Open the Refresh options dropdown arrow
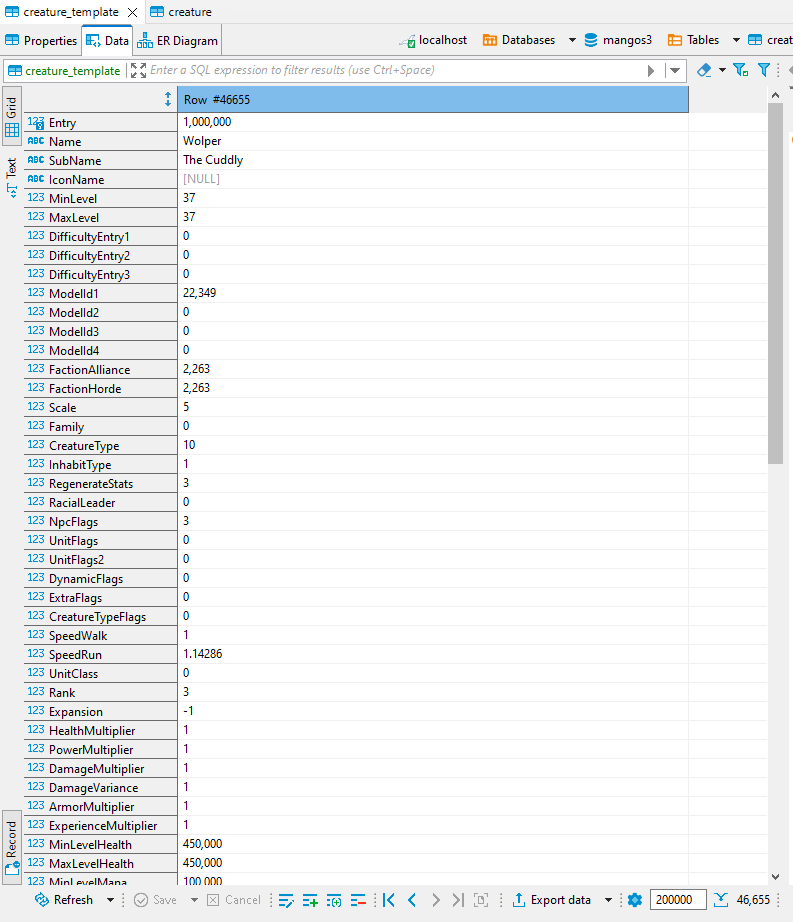 (110, 900)
